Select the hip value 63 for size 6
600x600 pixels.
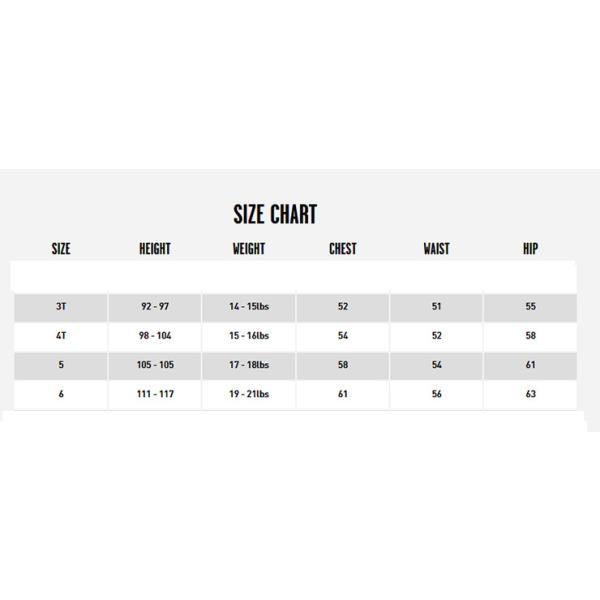click(531, 394)
